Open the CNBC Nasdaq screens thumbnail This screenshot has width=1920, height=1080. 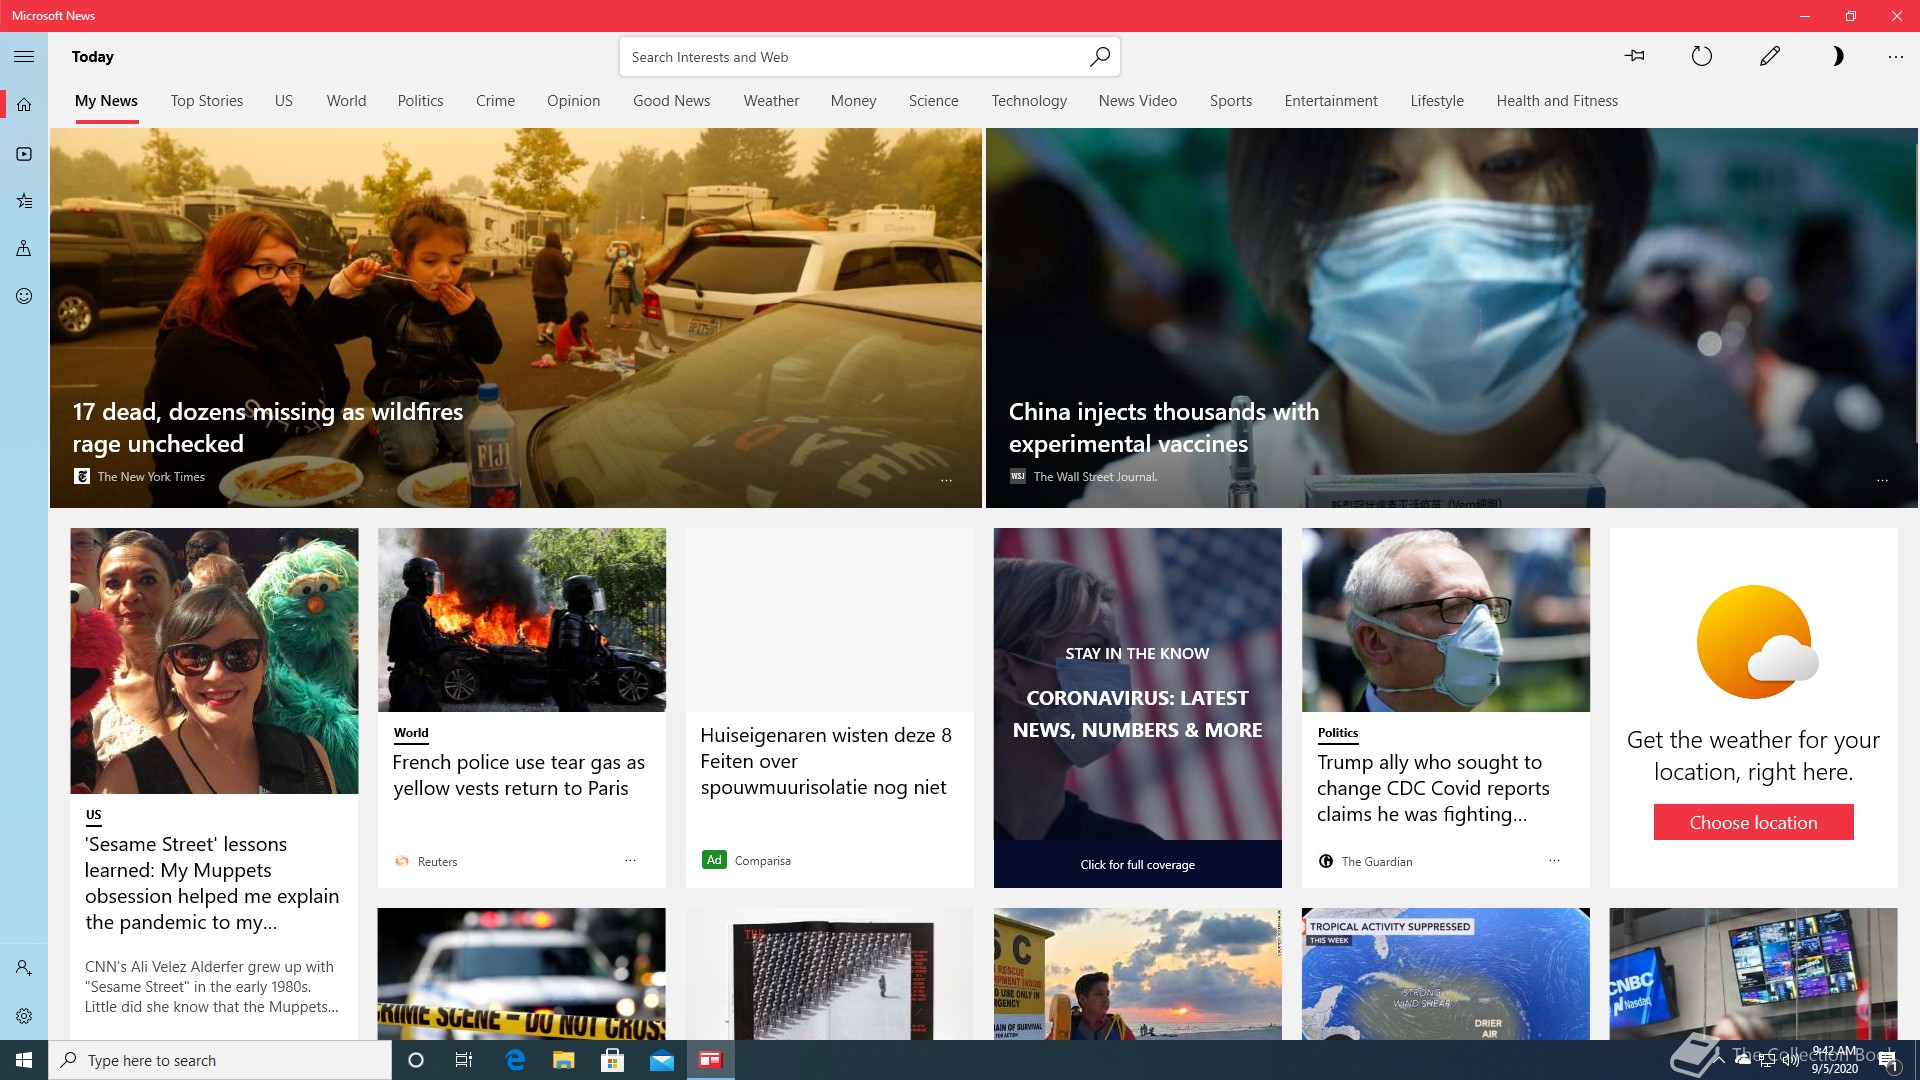1753,974
